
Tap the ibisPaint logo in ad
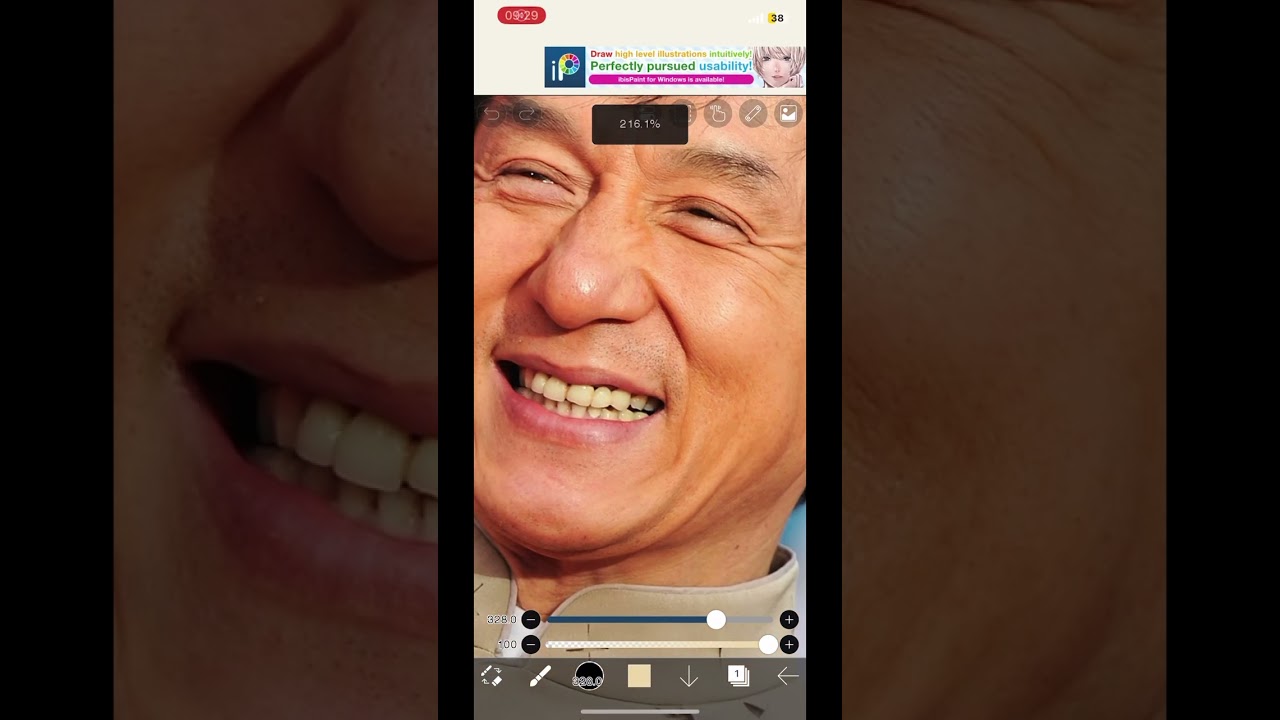pos(565,67)
